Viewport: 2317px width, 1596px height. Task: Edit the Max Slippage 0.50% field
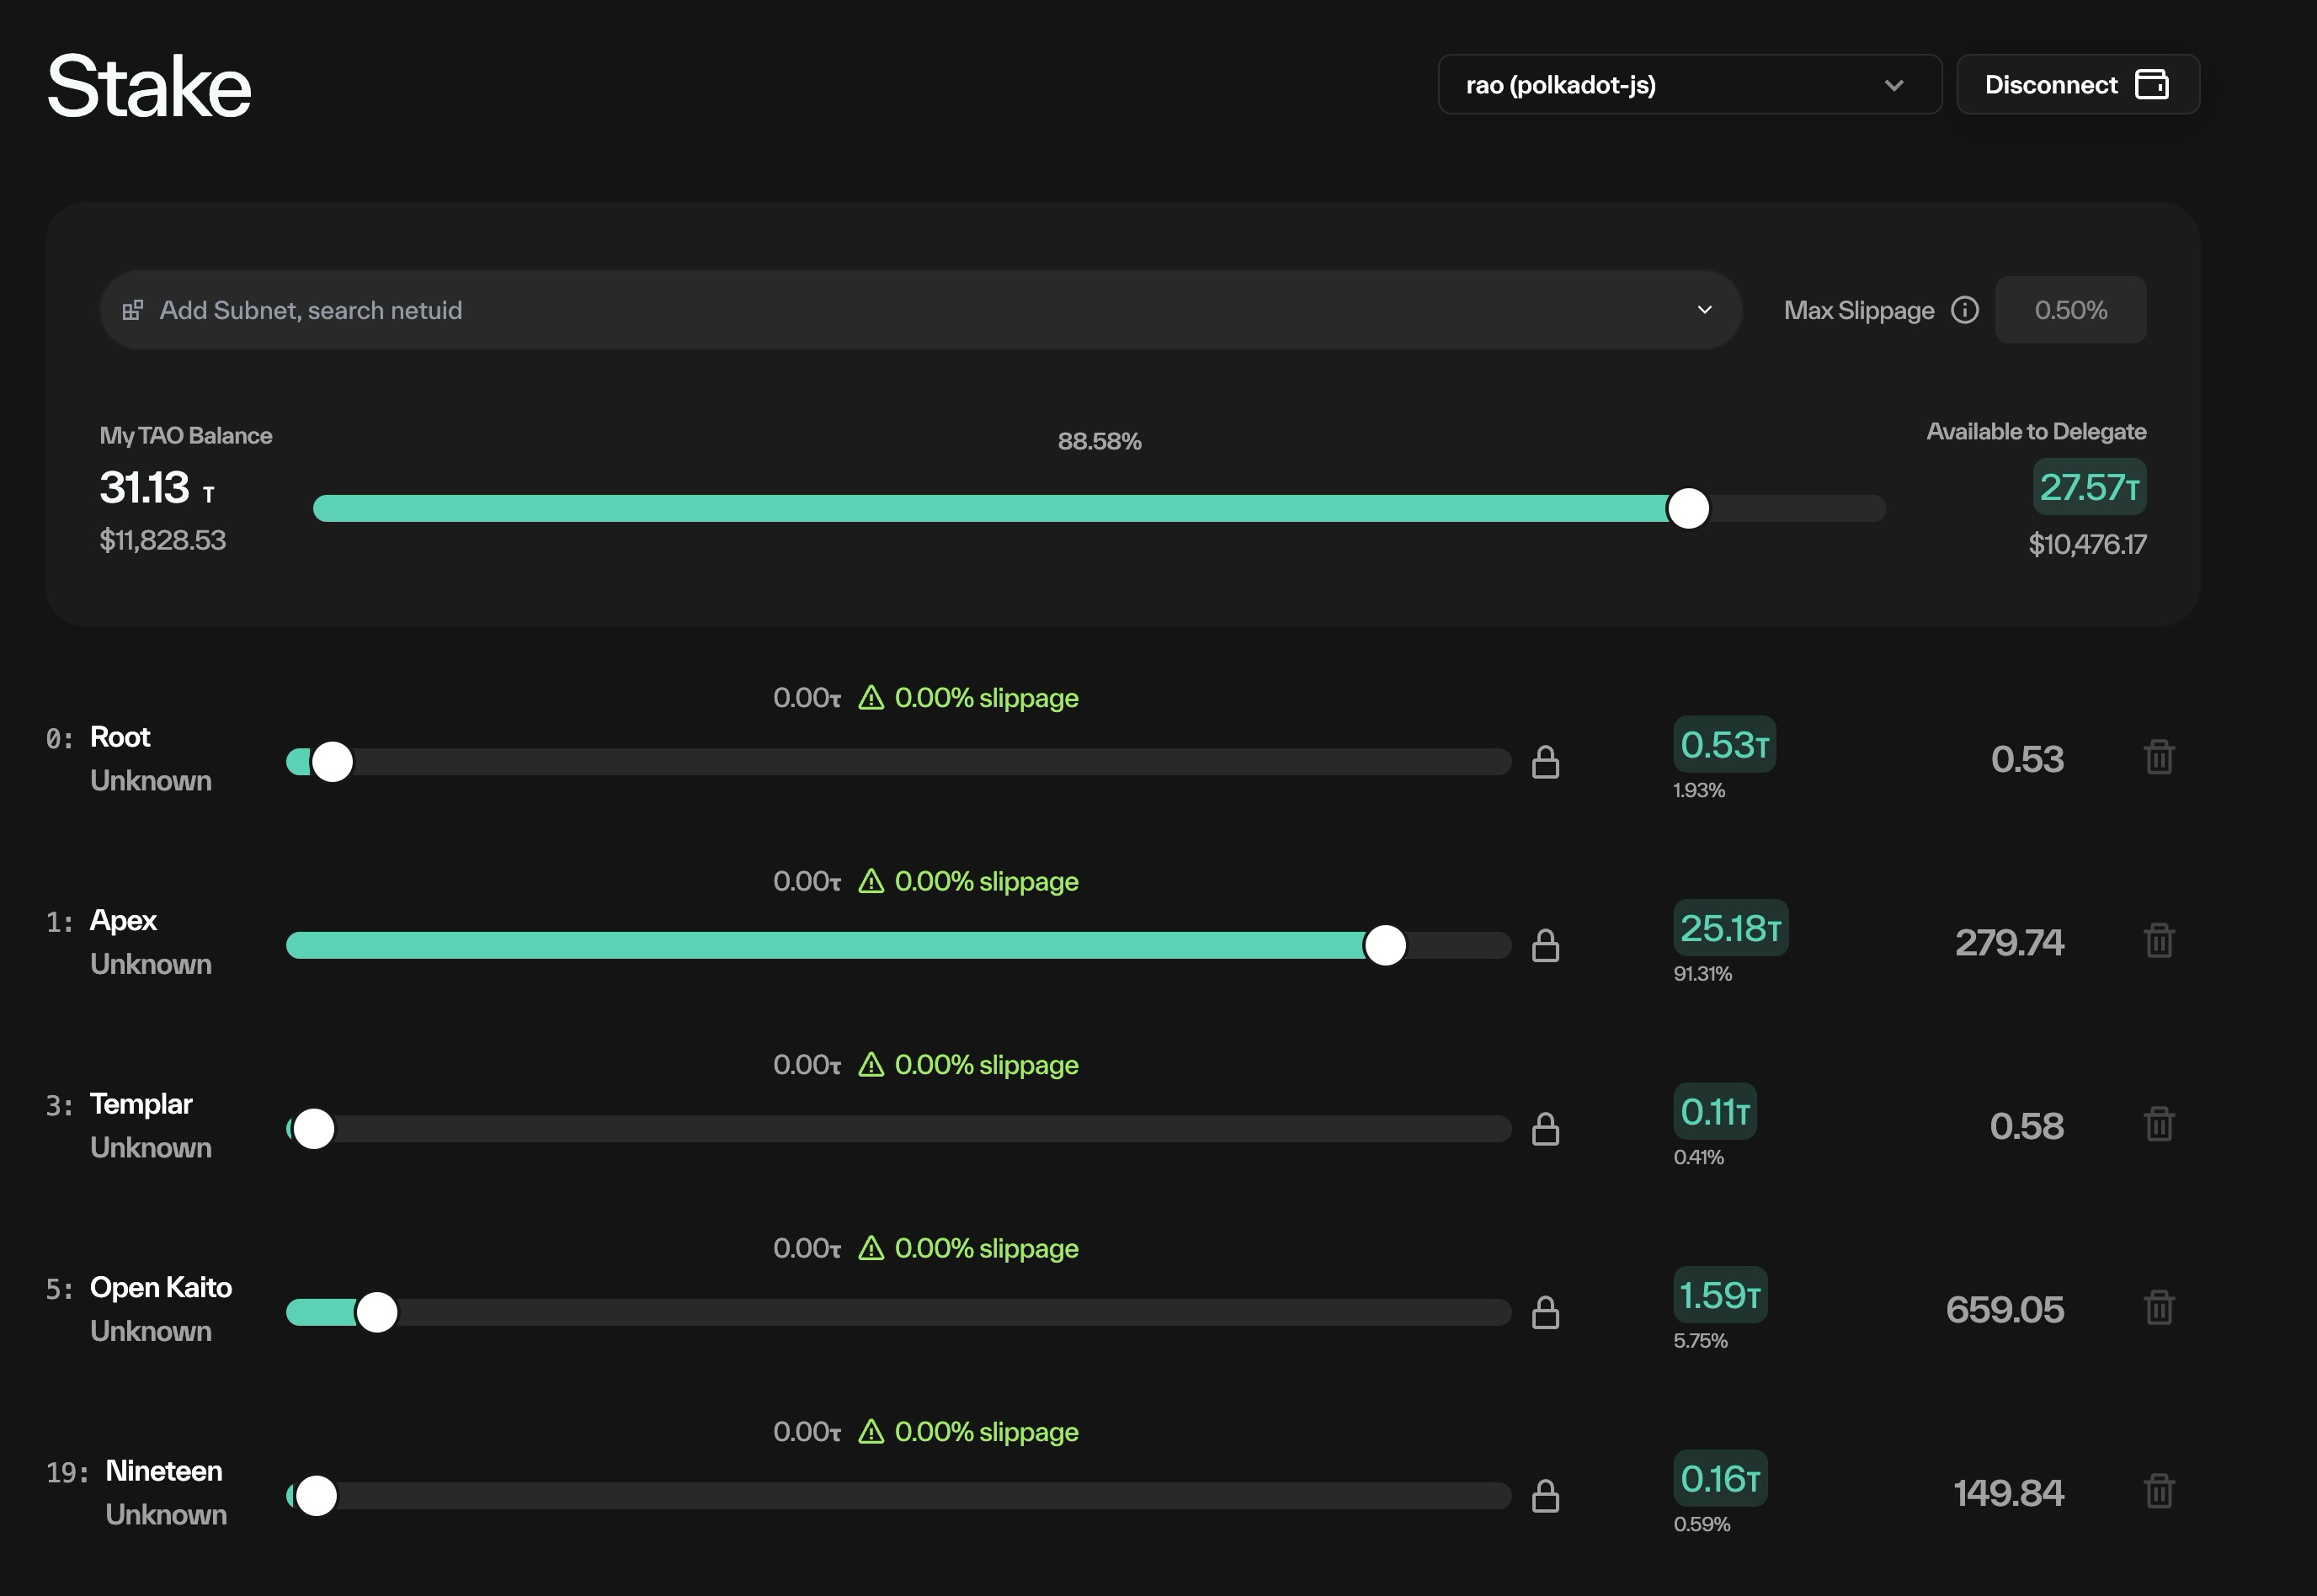click(2070, 310)
